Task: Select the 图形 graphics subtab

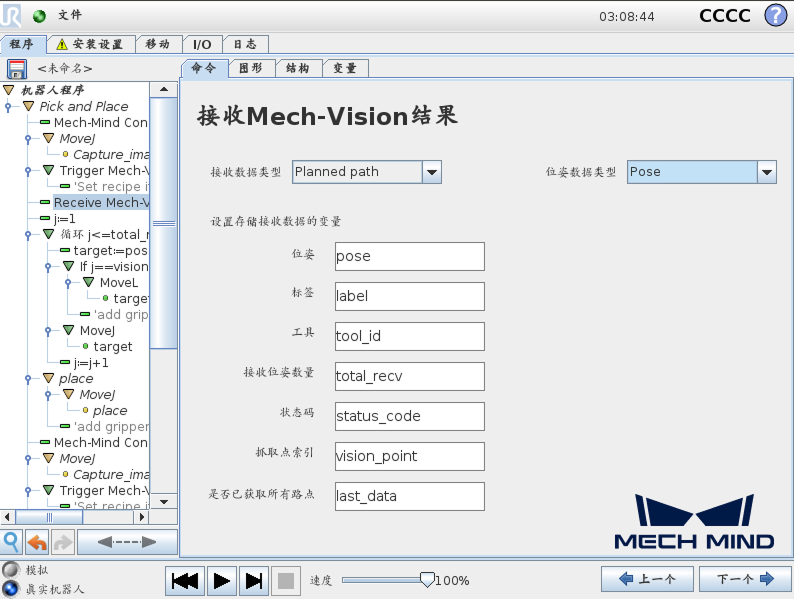Action: [x=251, y=68]
